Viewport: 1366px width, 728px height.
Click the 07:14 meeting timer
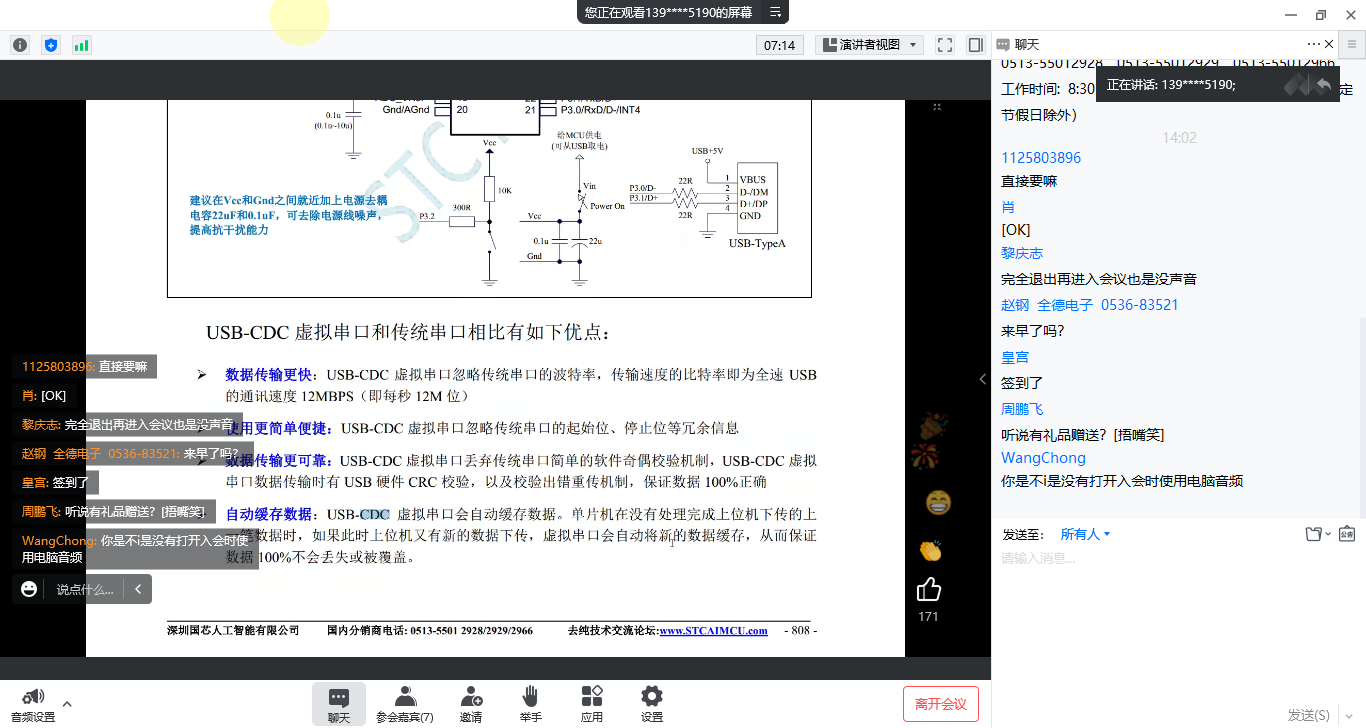779,45
